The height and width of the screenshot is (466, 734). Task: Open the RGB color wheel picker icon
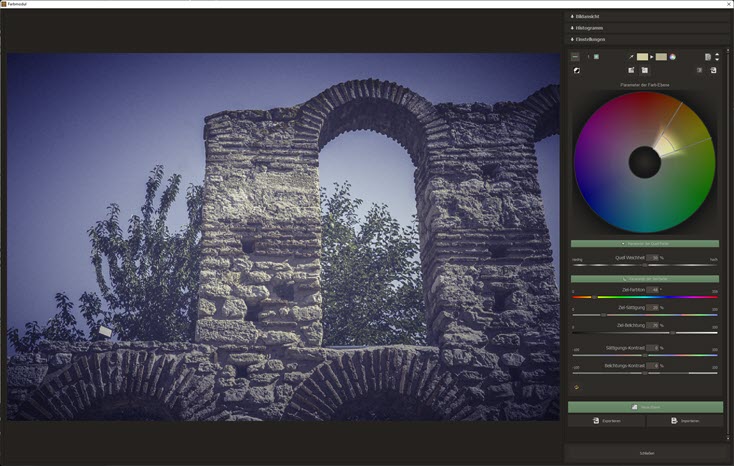pyautogui.click(x=673, y=57)
